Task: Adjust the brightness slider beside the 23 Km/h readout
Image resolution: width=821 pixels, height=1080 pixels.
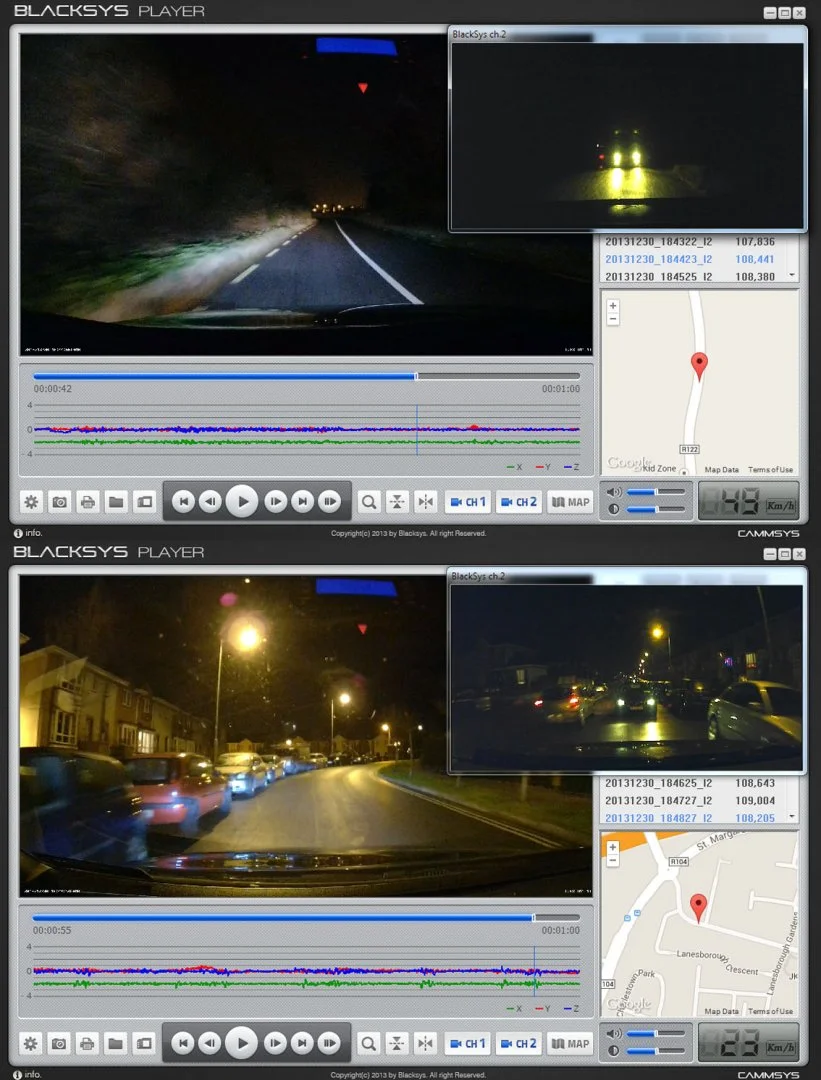Action: point(655,1050)
